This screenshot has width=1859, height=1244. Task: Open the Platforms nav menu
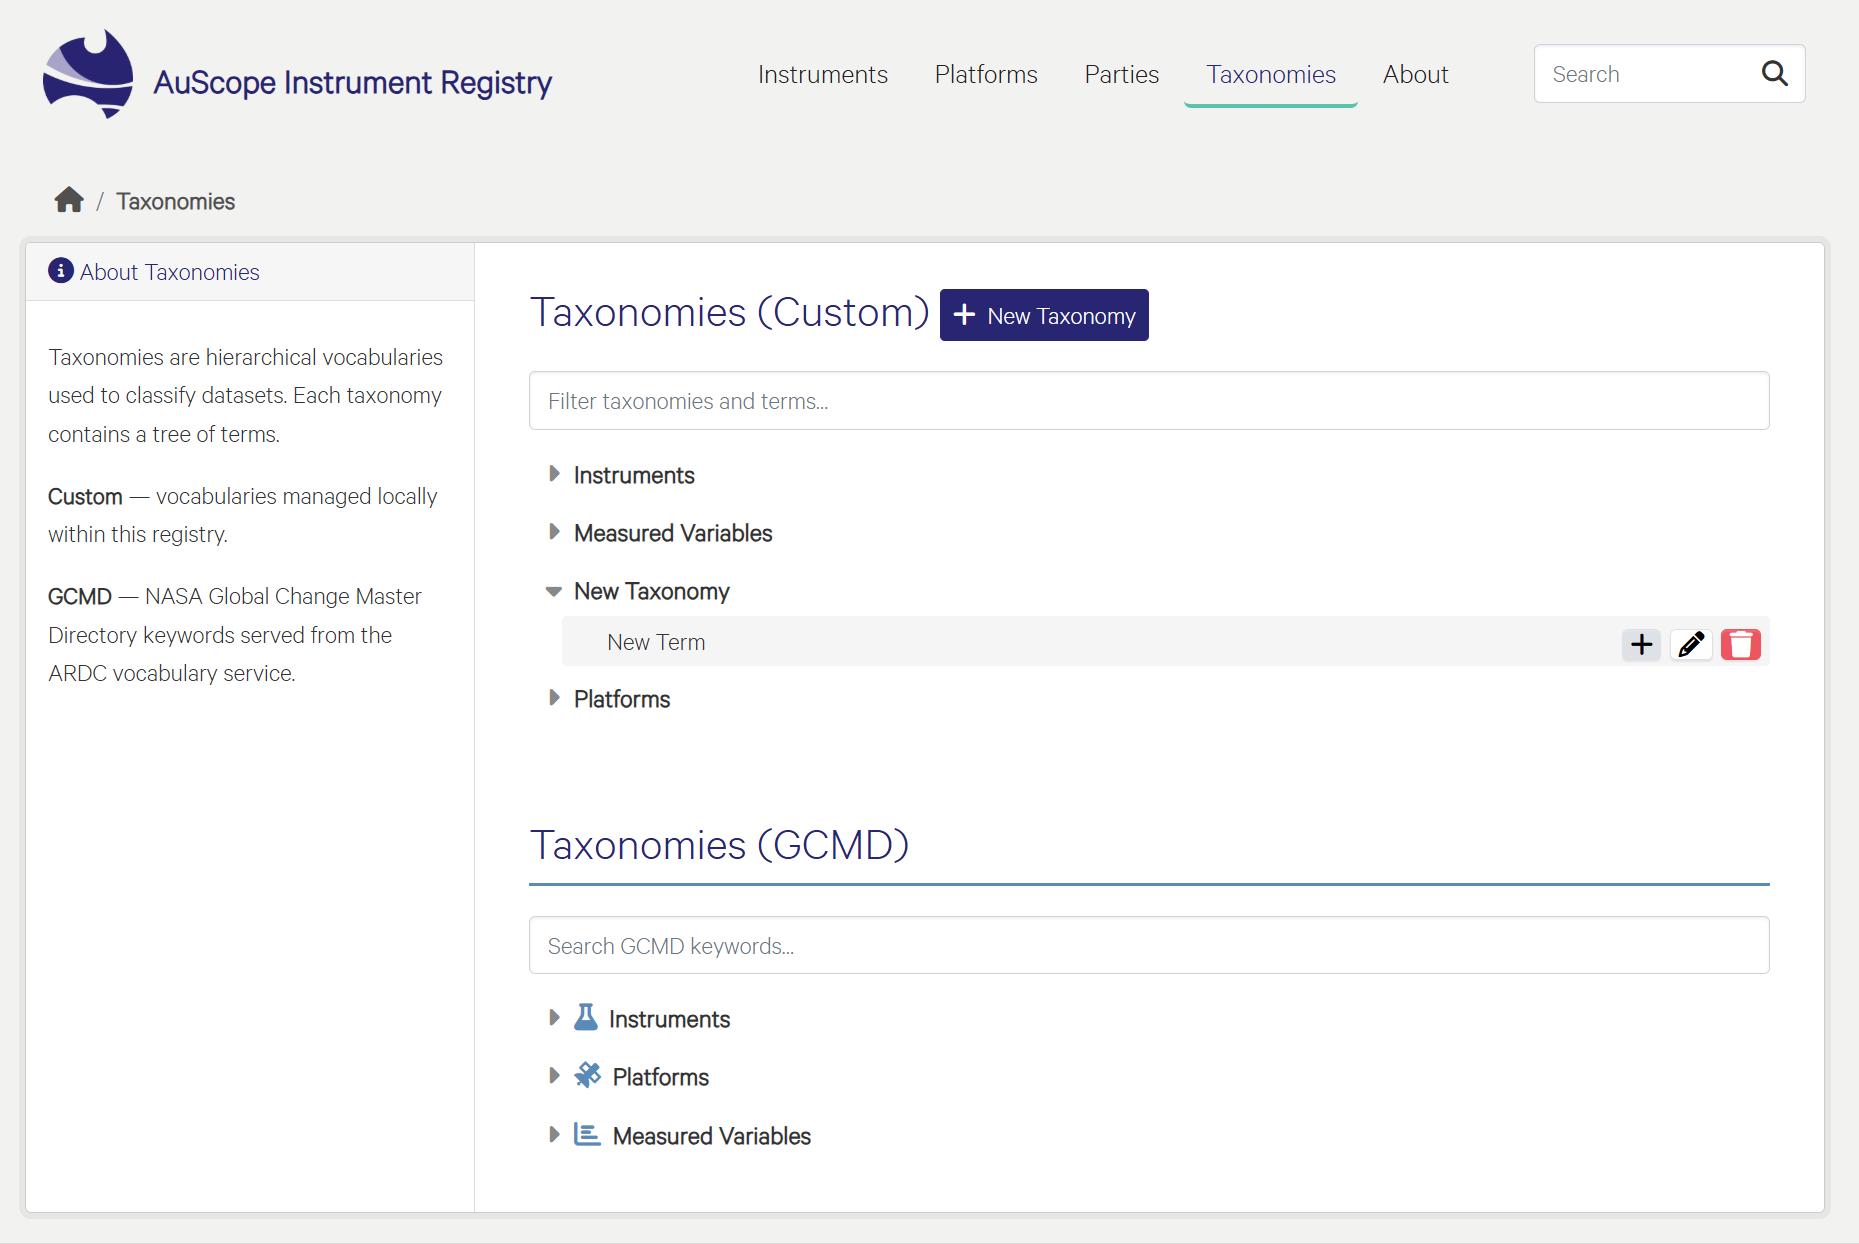986,74
